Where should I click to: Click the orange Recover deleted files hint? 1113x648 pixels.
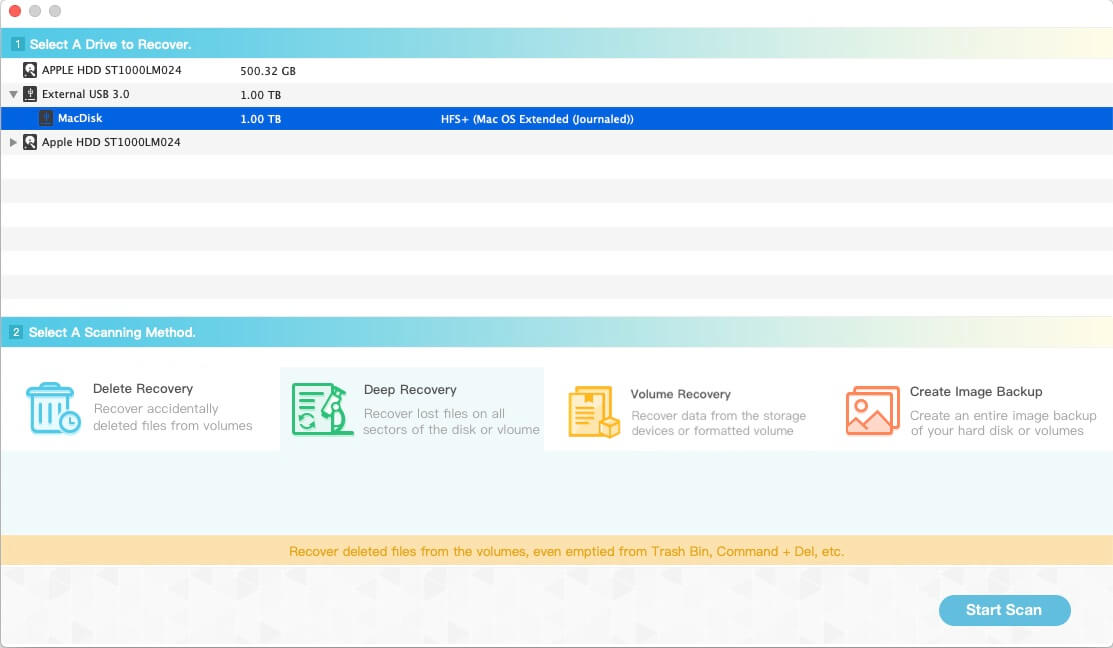(566, 551)
